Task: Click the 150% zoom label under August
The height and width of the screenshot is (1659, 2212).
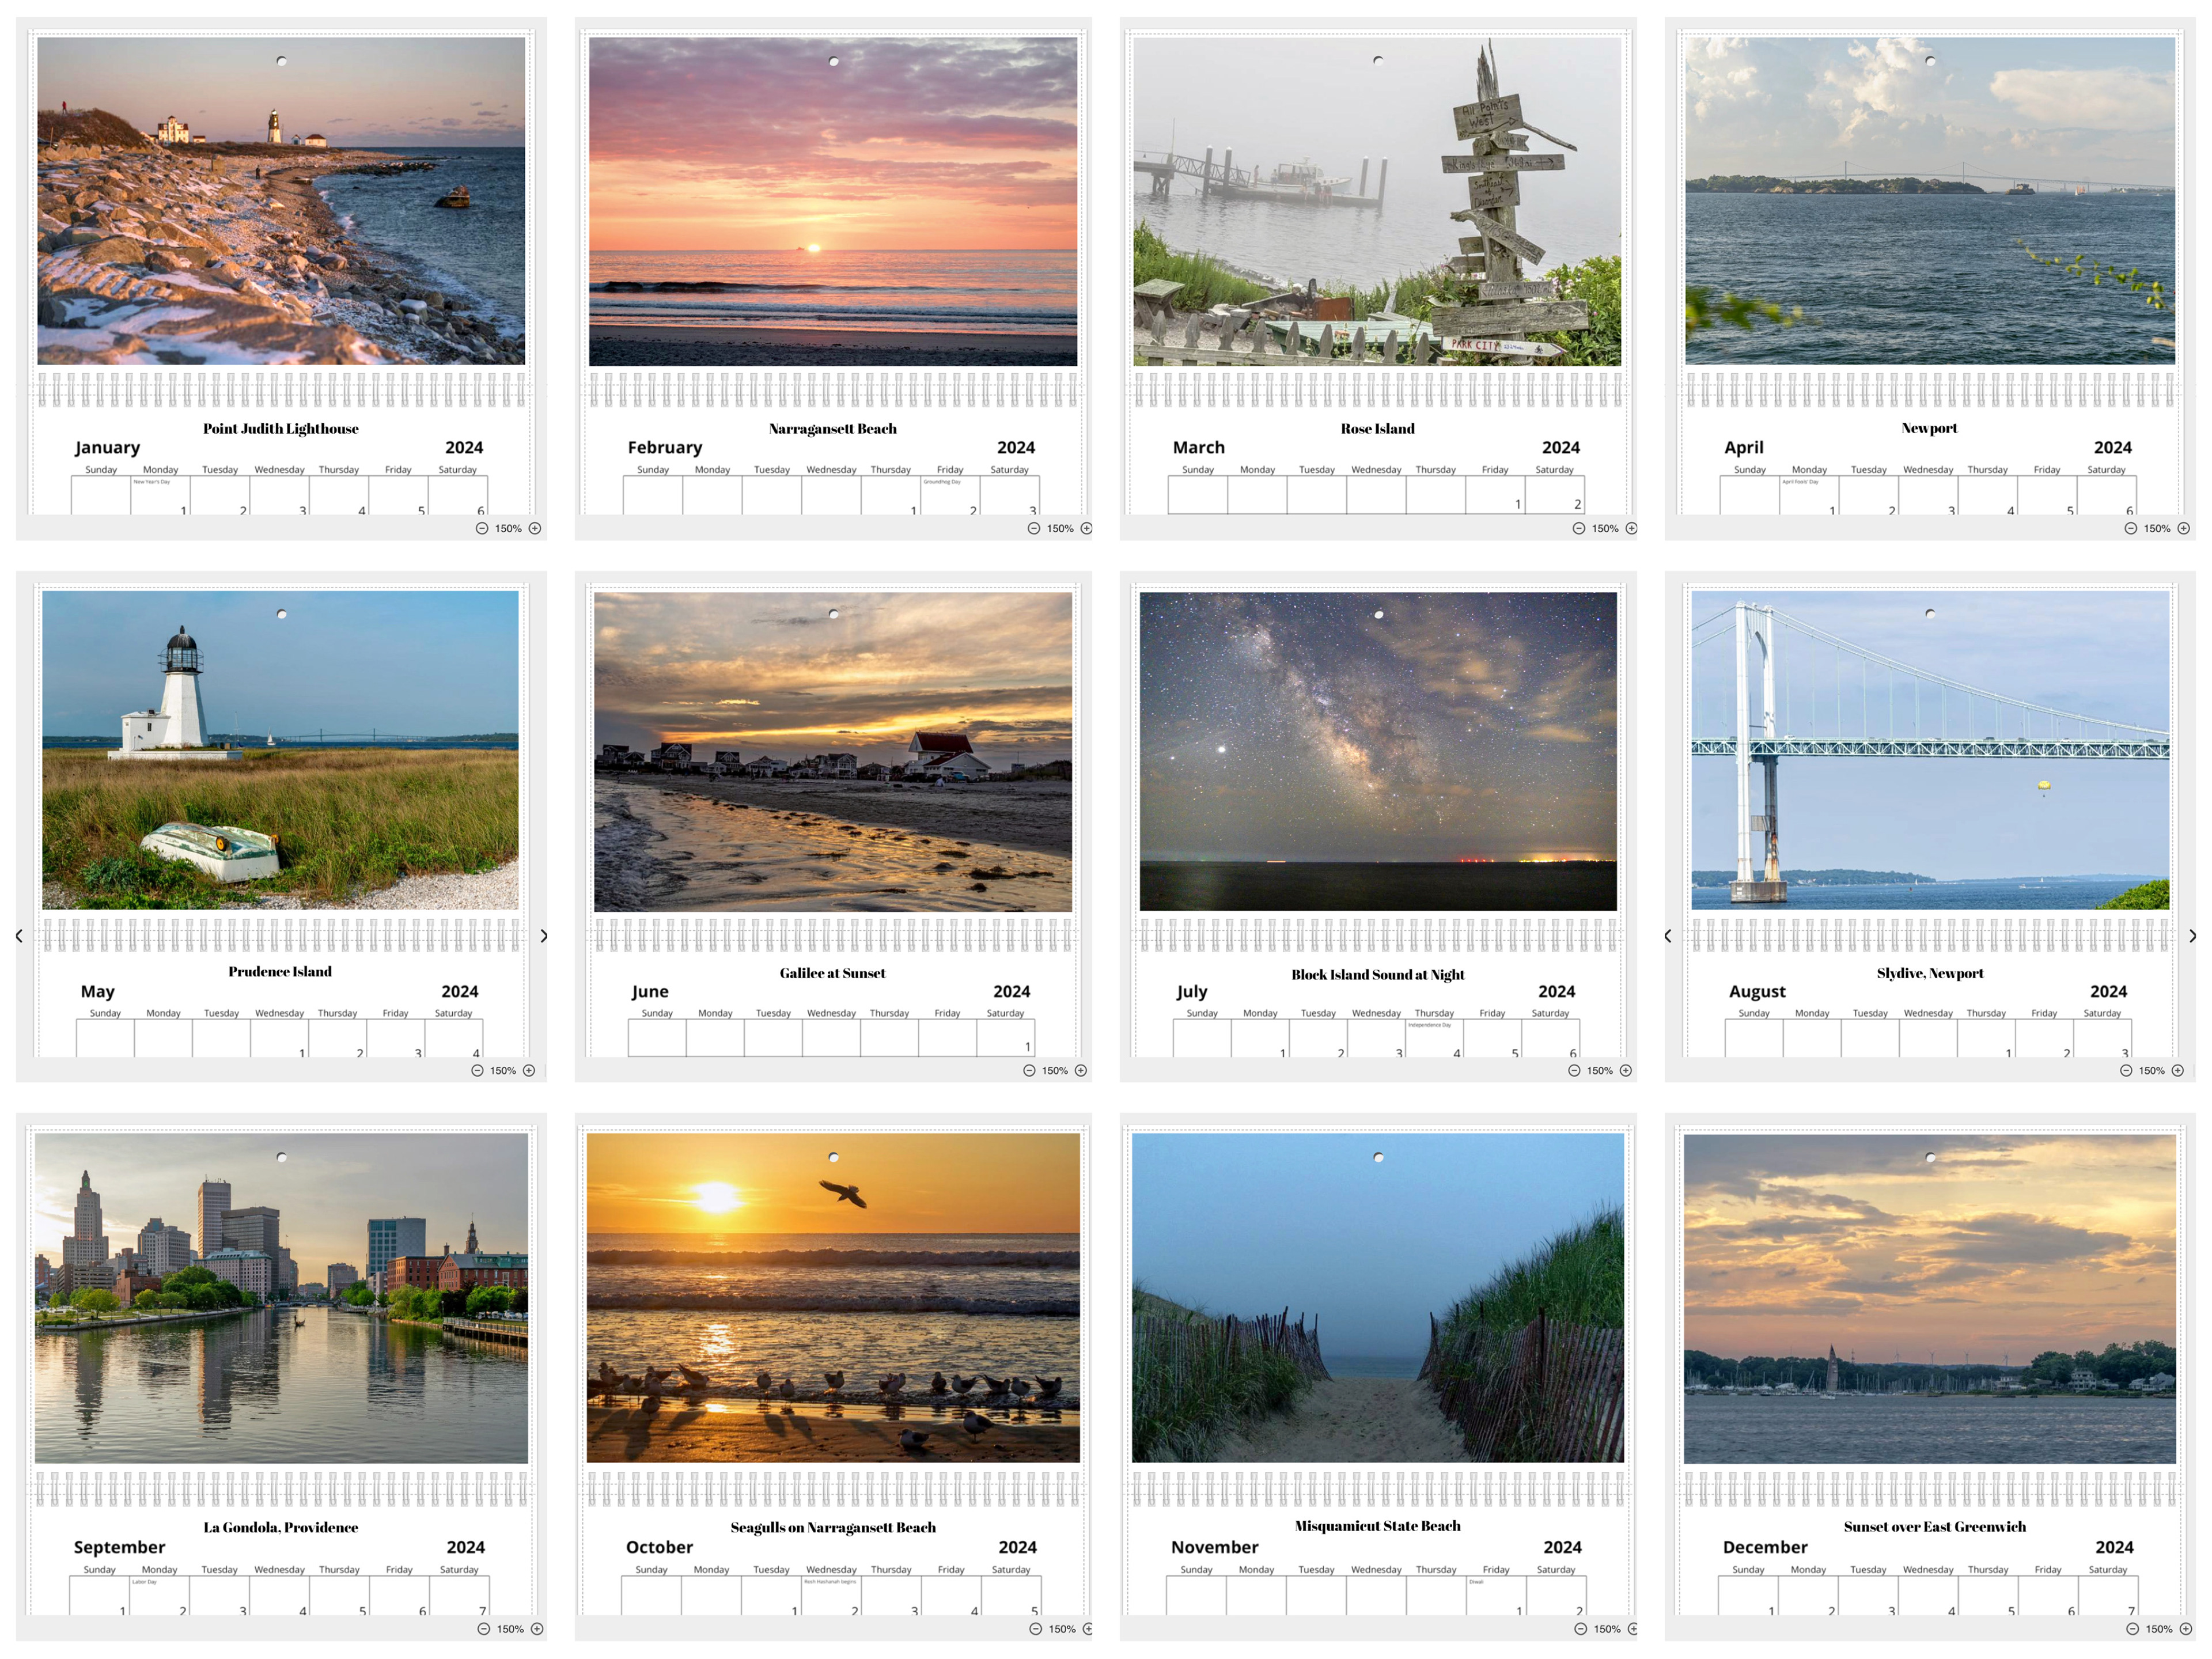Action: coord(2151,1070)
